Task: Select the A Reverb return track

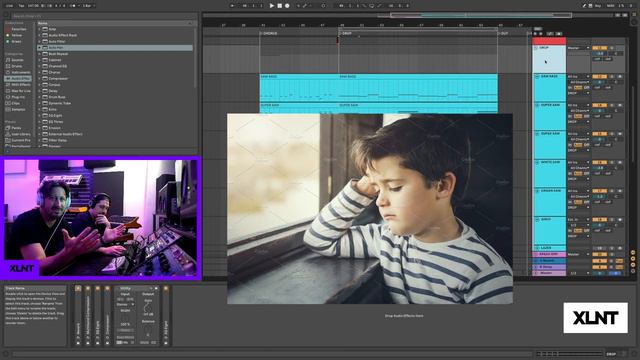Action: point(549,260)
